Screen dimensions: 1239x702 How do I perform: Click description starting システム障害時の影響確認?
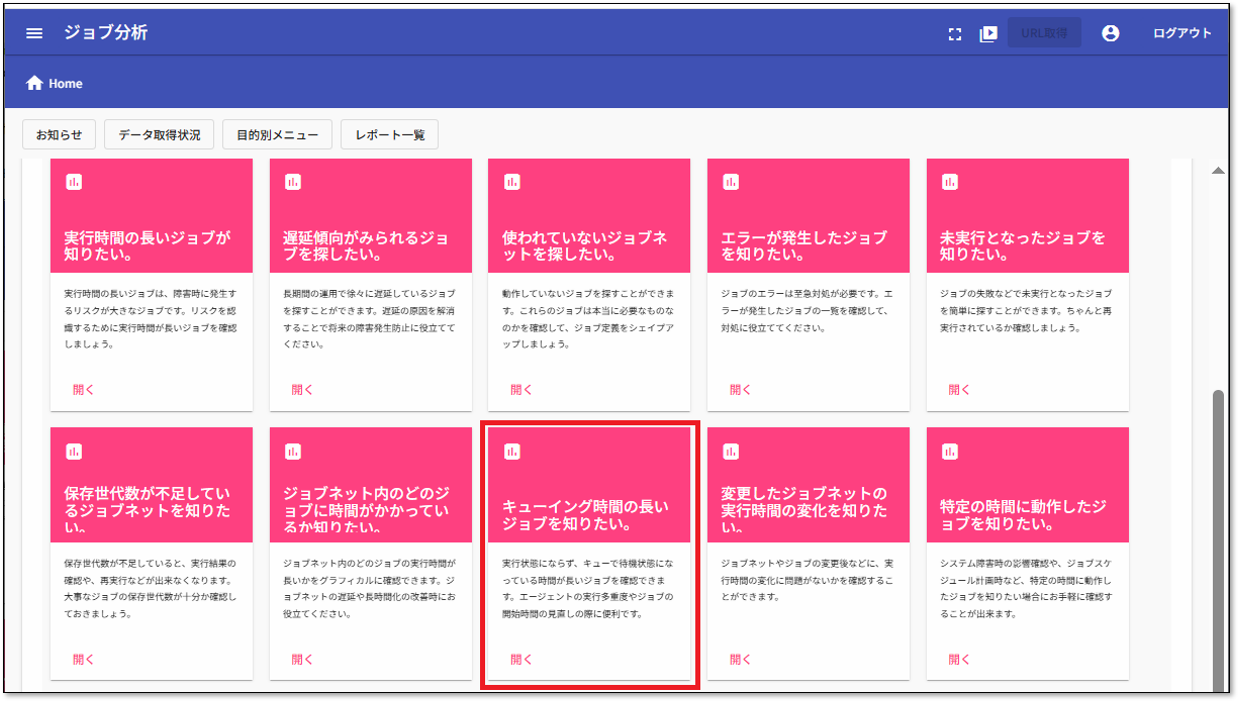[x=1026, y=589]
